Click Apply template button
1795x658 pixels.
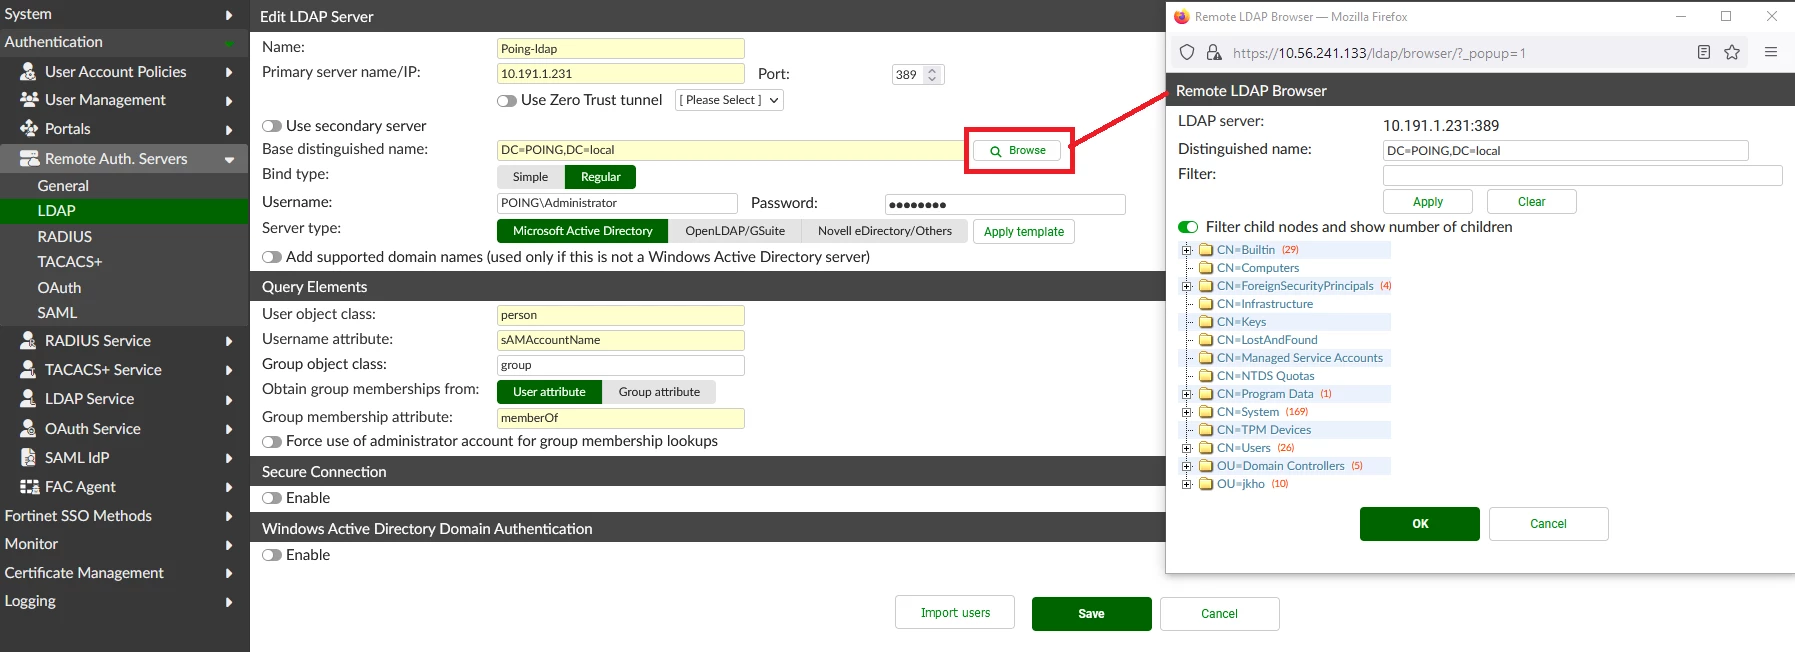(x=1023, y=232)
